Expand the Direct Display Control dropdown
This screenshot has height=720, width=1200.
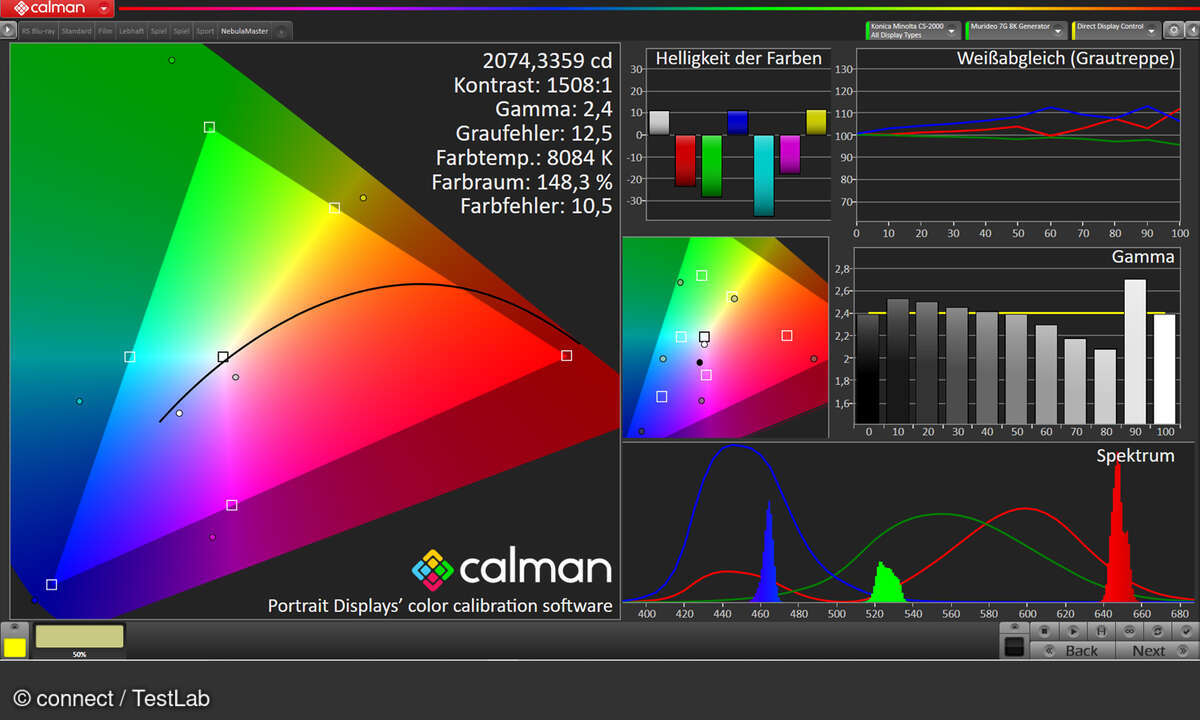click(x=1153, y=31)
